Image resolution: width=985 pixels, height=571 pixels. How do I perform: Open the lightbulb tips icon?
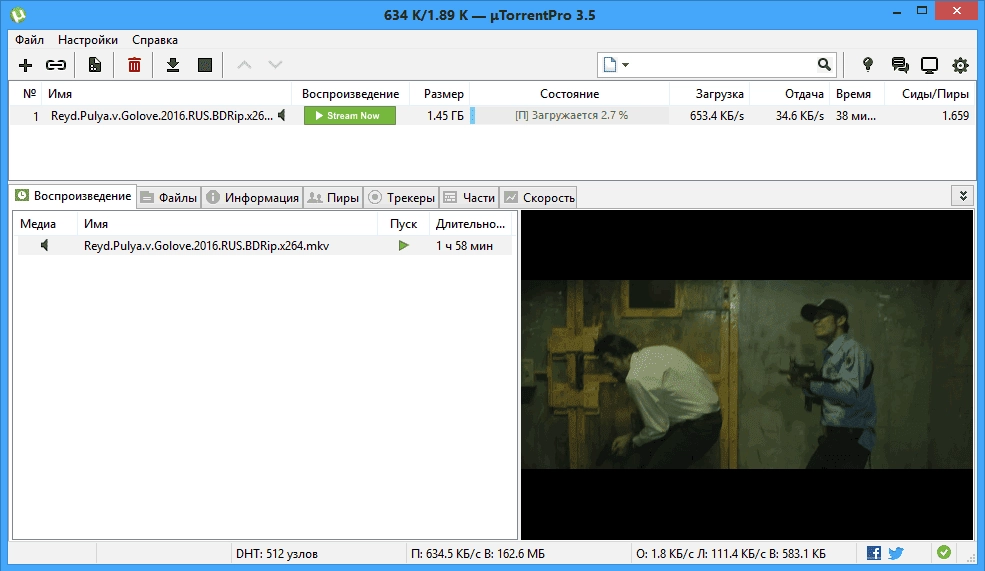pos(868,65)
